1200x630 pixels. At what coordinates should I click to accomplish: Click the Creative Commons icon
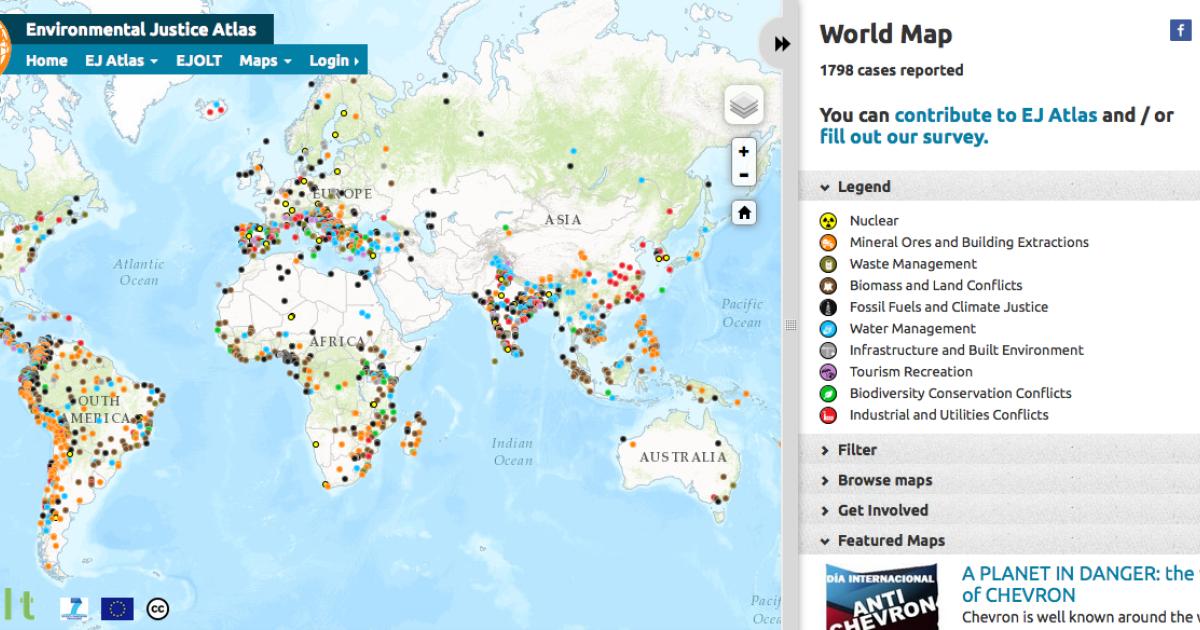click(x=157, y=608)
